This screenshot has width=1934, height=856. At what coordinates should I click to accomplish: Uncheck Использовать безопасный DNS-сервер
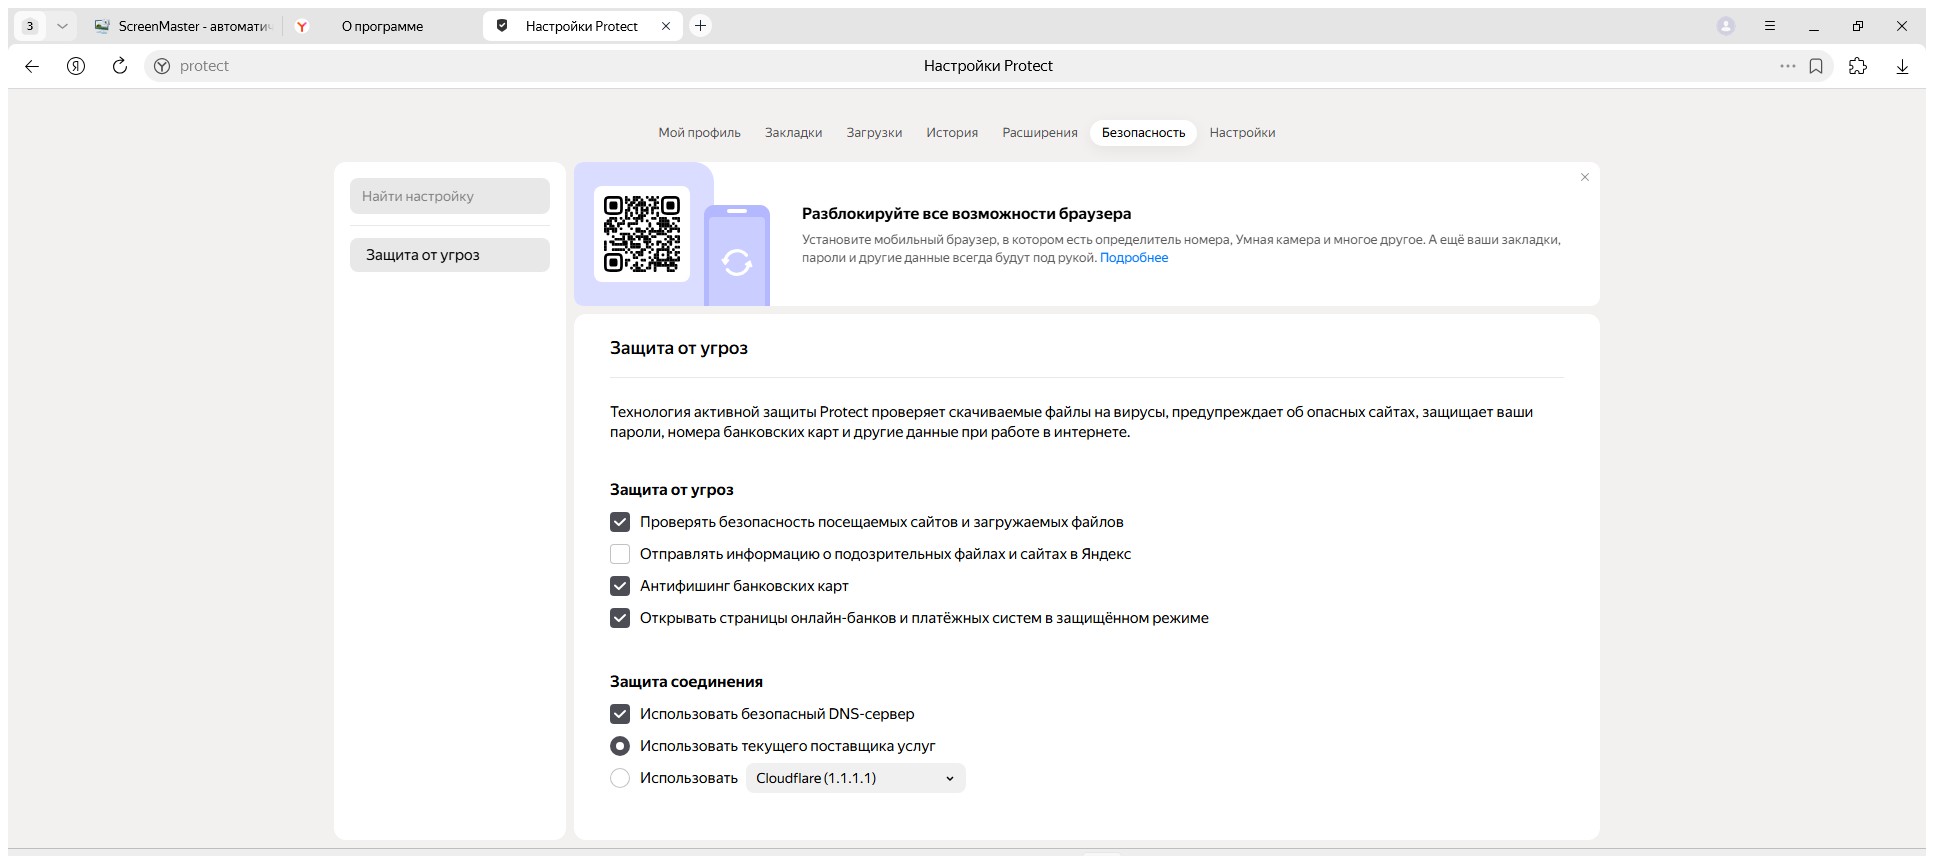tap(620, 714)
